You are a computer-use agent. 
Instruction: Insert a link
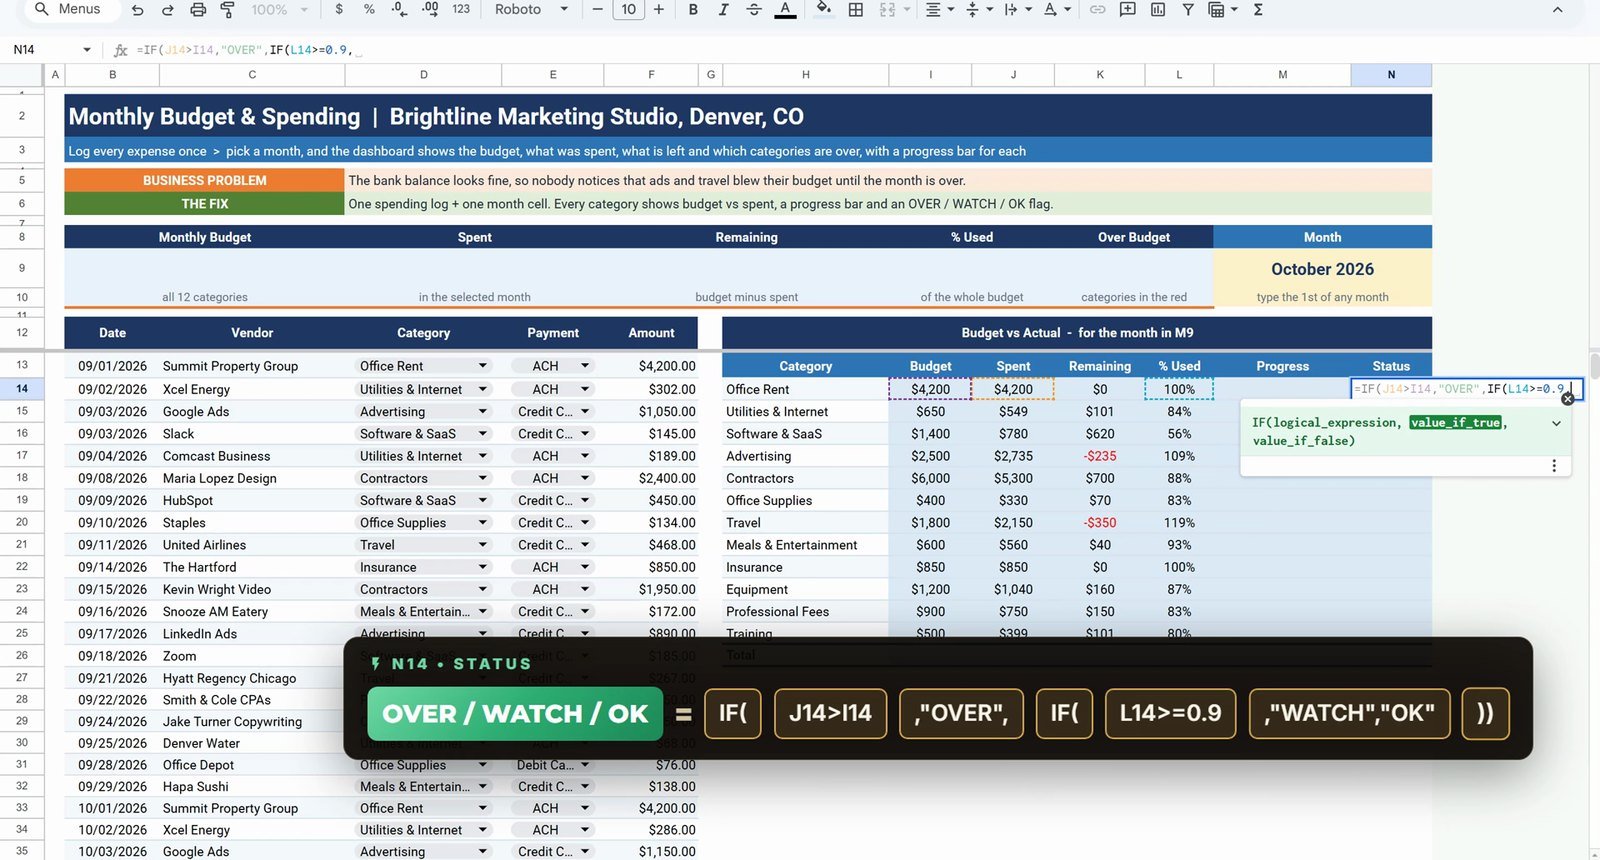pos(1097,9)
